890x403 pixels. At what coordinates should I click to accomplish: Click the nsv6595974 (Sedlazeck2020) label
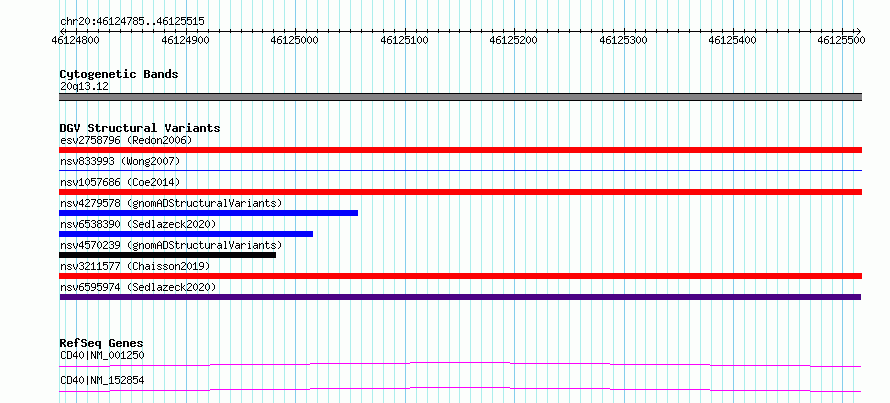(x=138, y=287)
